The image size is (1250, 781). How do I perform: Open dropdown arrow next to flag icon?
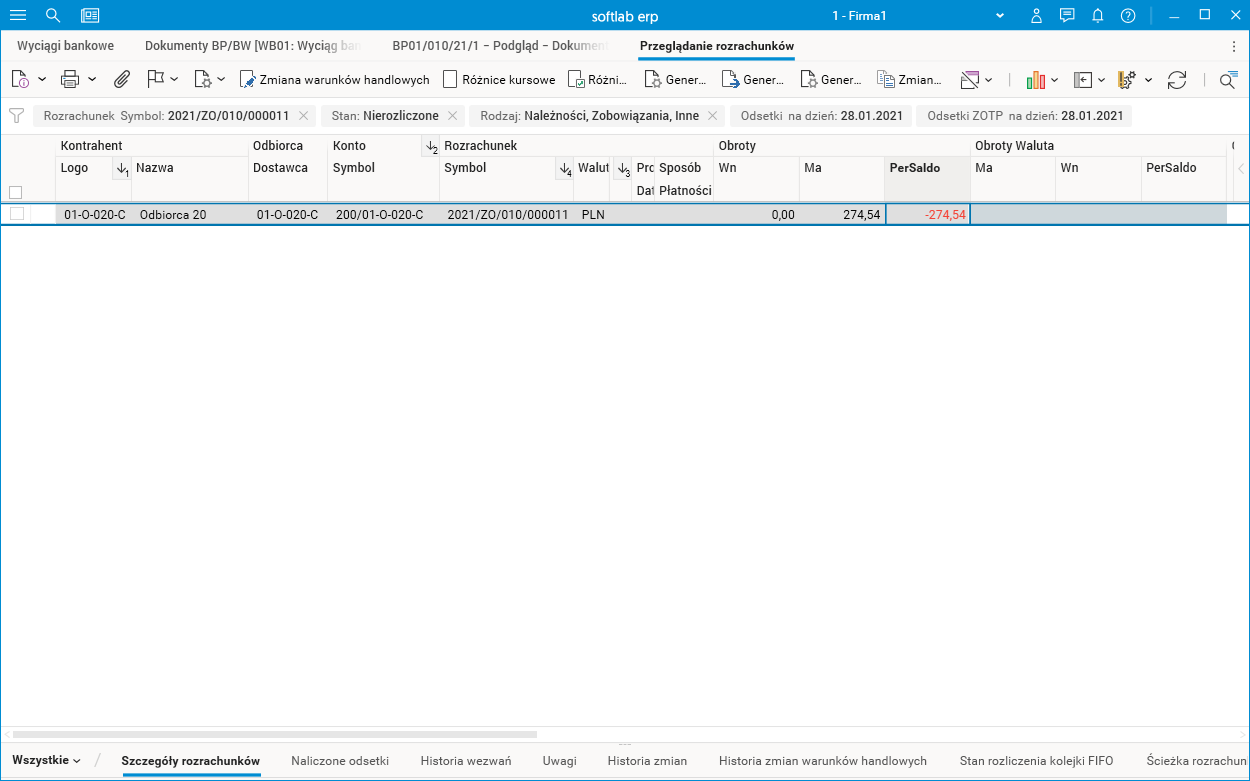click(x=174, y=79)
